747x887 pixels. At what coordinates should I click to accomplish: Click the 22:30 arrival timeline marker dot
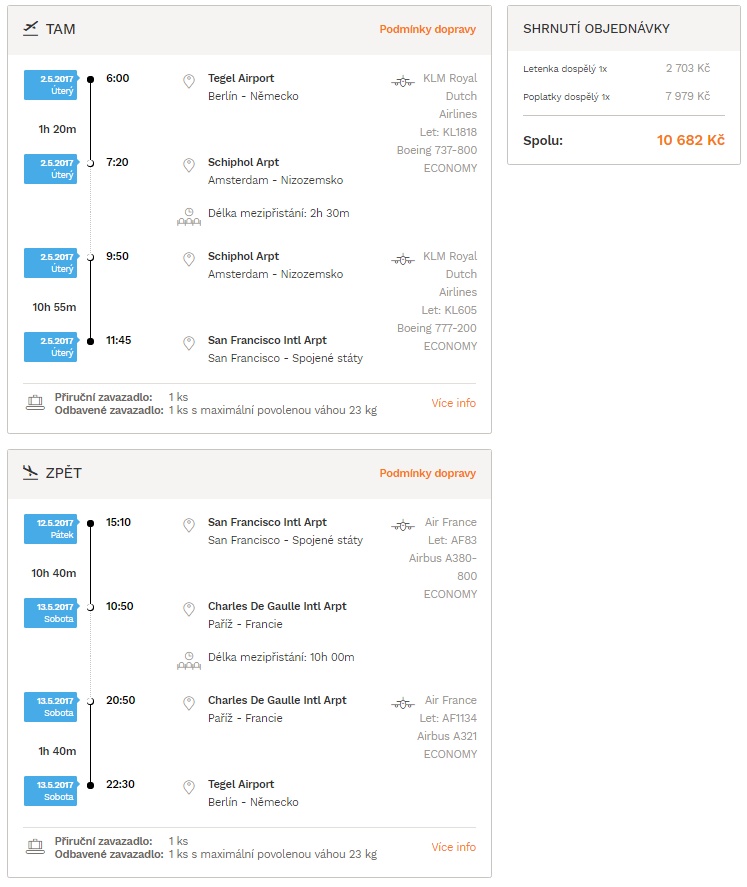coord(90,785)
